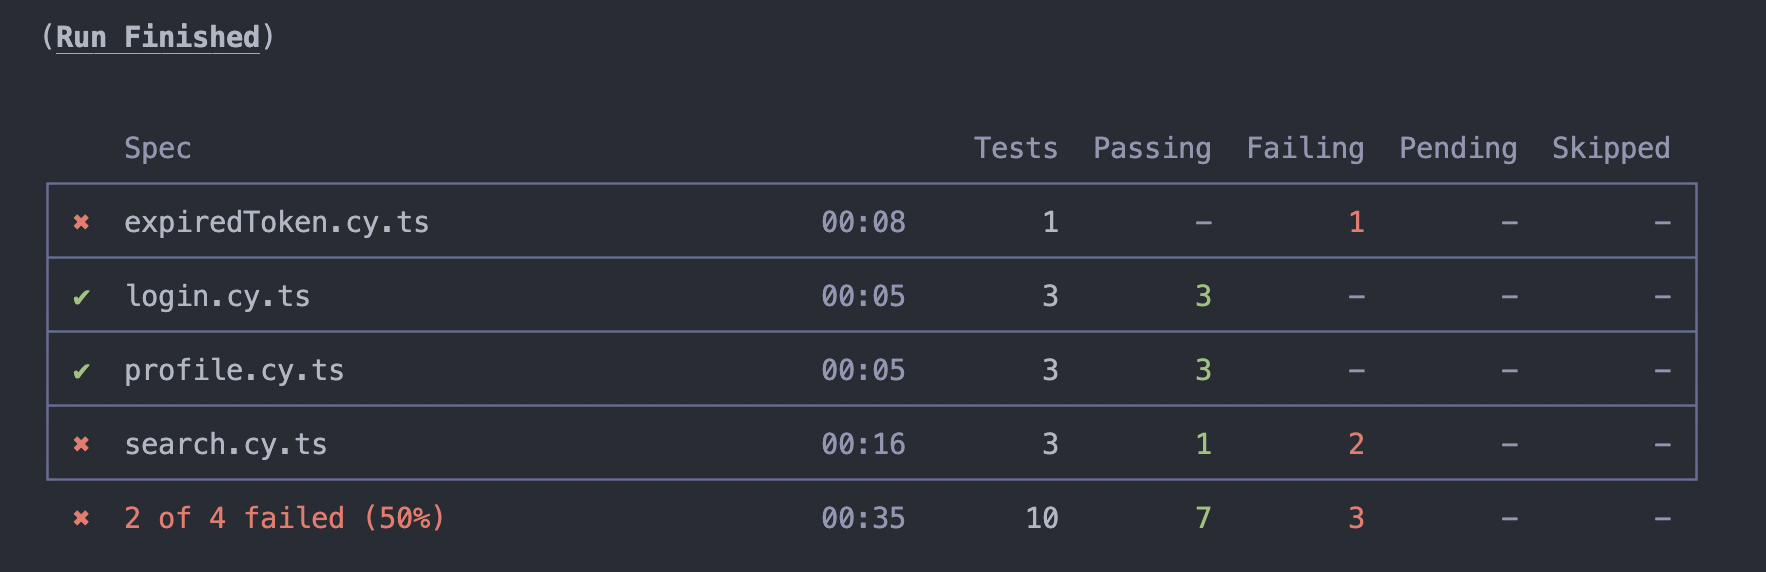Screen dimensions: 1766x572
Task: Click the red X icon in summary row
Action: tap(81, 518)
